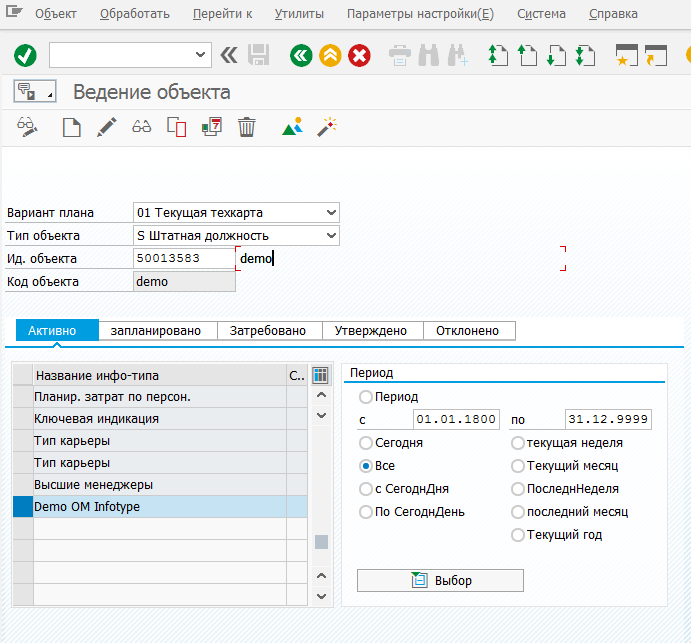Click the display/change glasses-pencil icon
Viewport: 691px width, 643px height.
pos(27,127)
